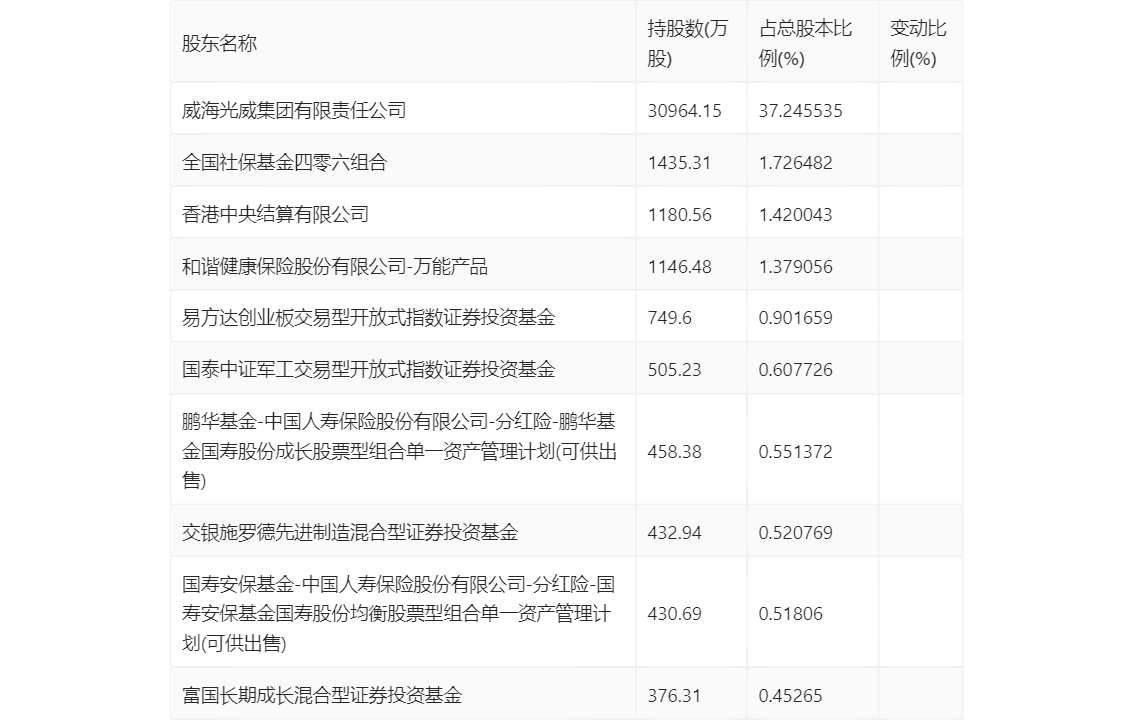Select the value 1435.31
Screen dimensions: 1134x720
tap(679, 163)
